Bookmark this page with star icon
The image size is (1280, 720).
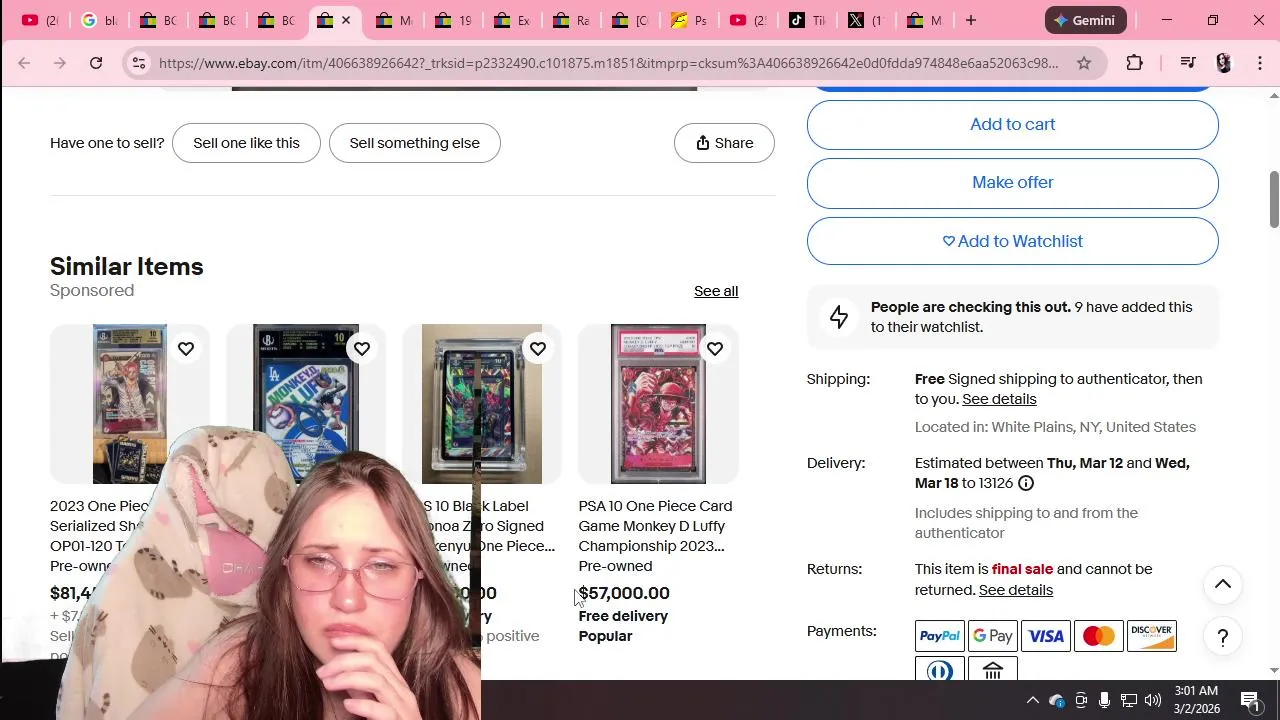[1084, 63]
